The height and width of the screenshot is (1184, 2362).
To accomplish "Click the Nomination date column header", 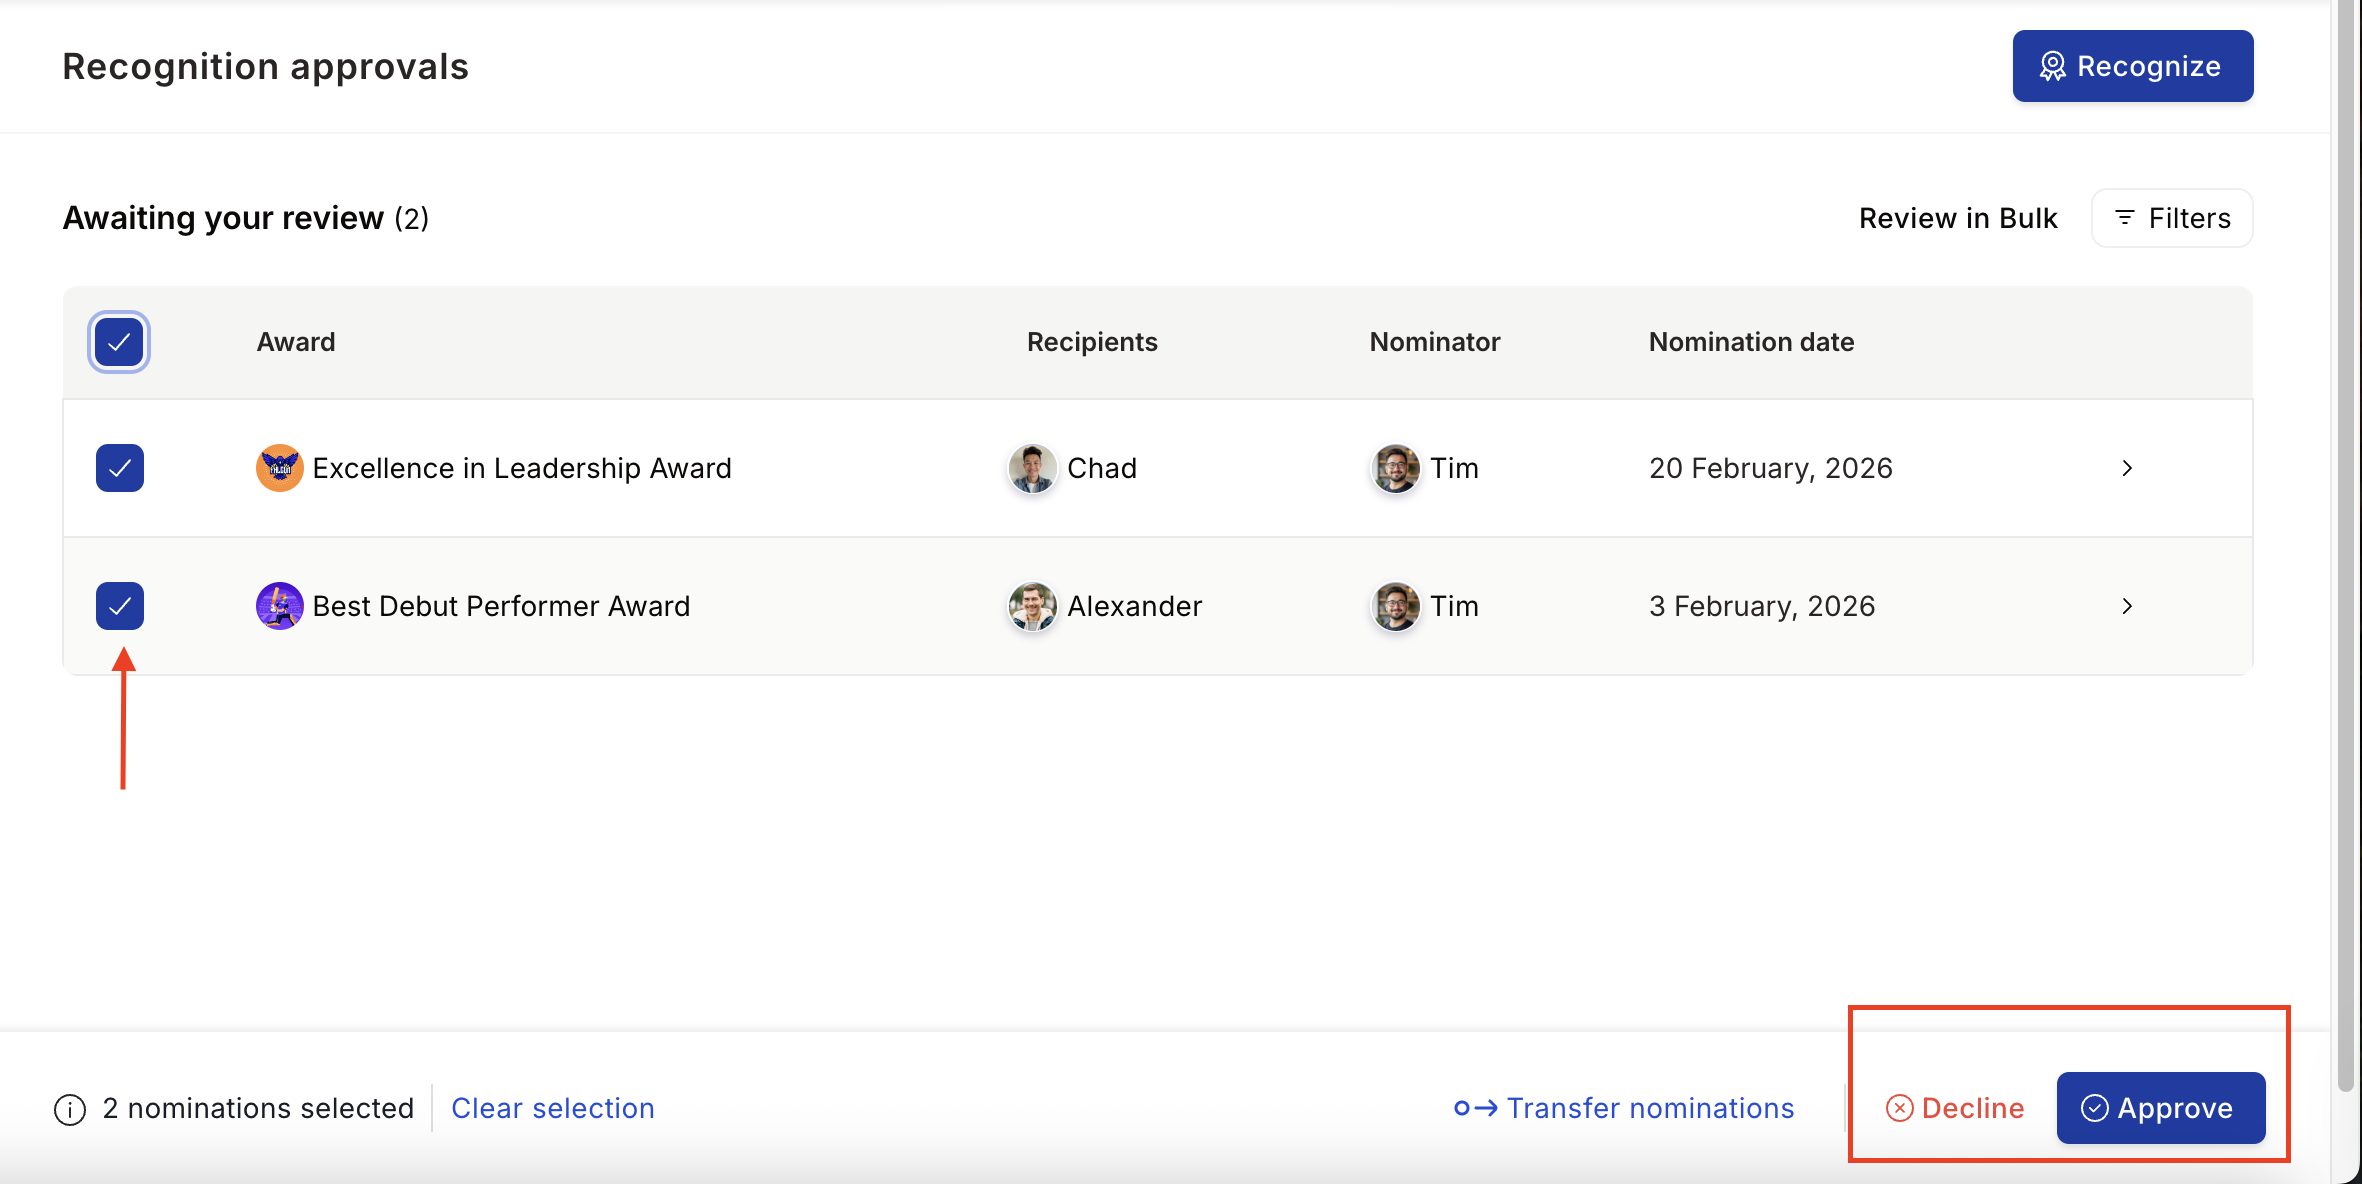I will point(1751,342).
